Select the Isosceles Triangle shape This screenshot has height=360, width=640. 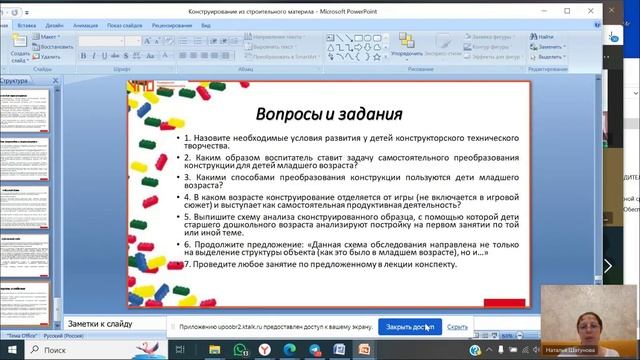coord(330,47)
